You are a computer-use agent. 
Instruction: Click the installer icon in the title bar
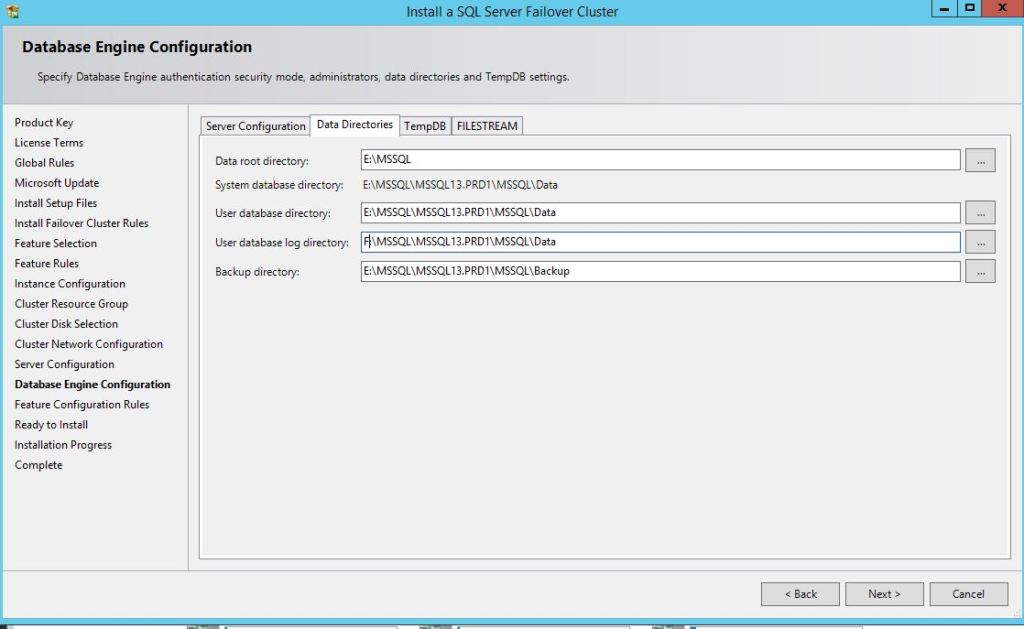[12, 12]
